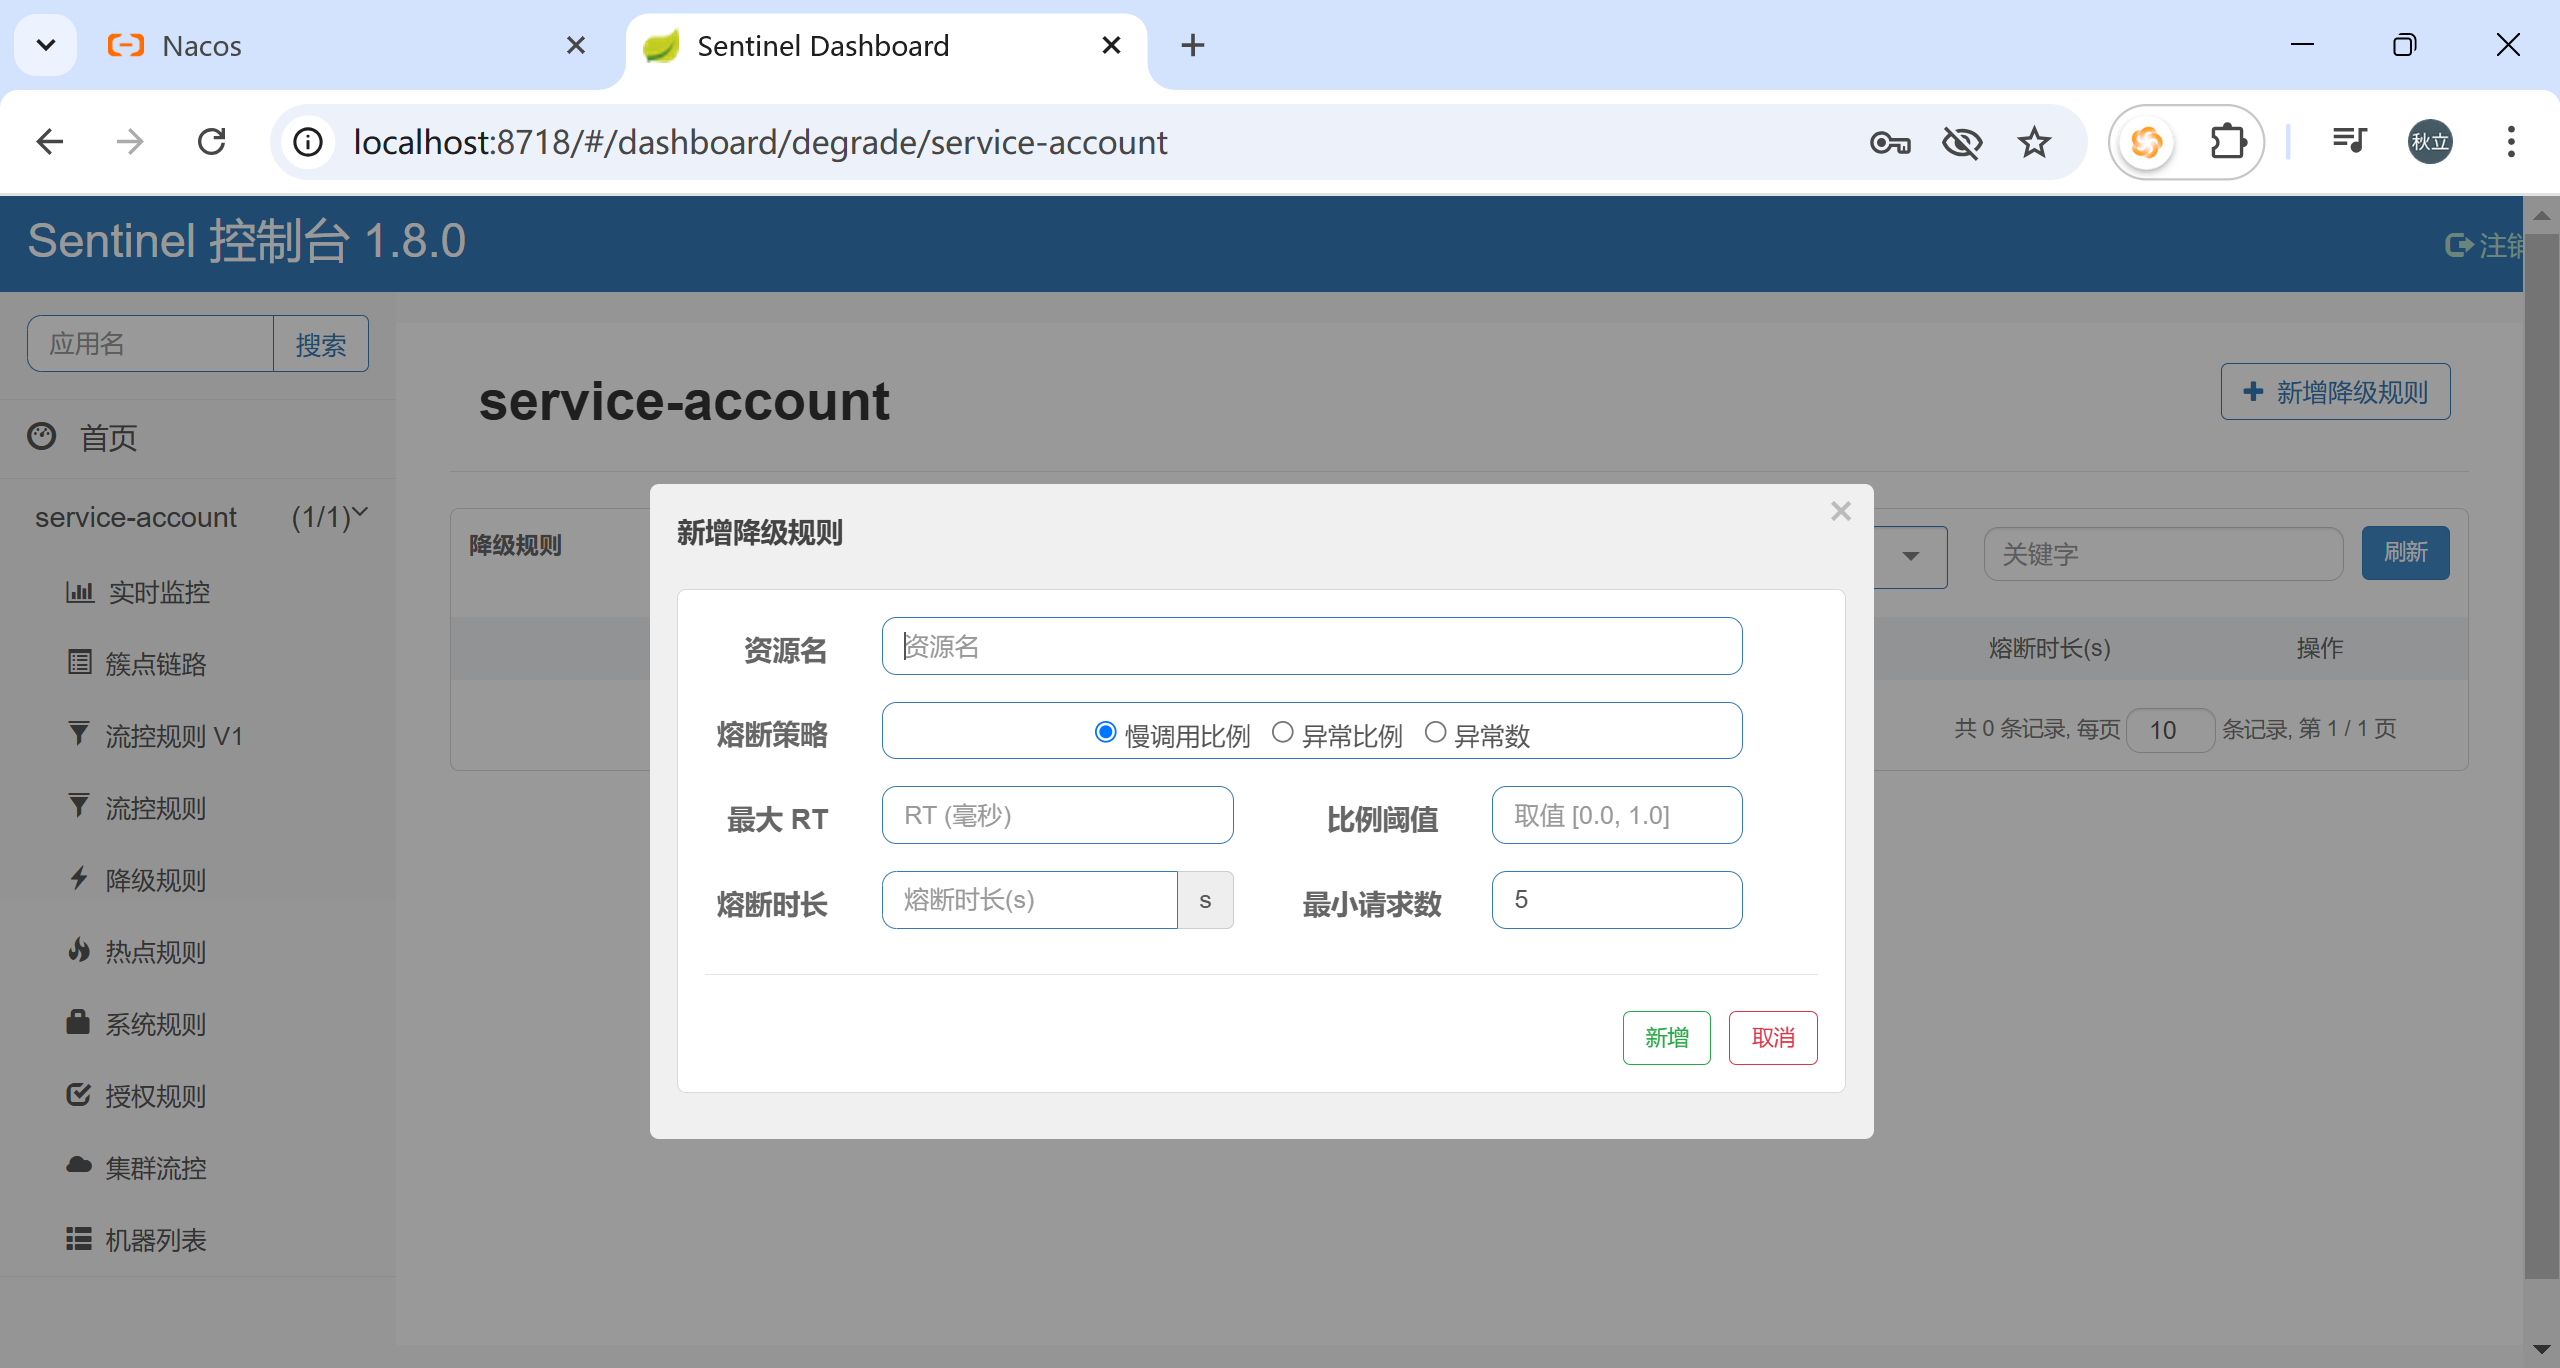Select the 慢调用比例 radio button
The image size is (2560, 1368).
(x=1105, y=733)
